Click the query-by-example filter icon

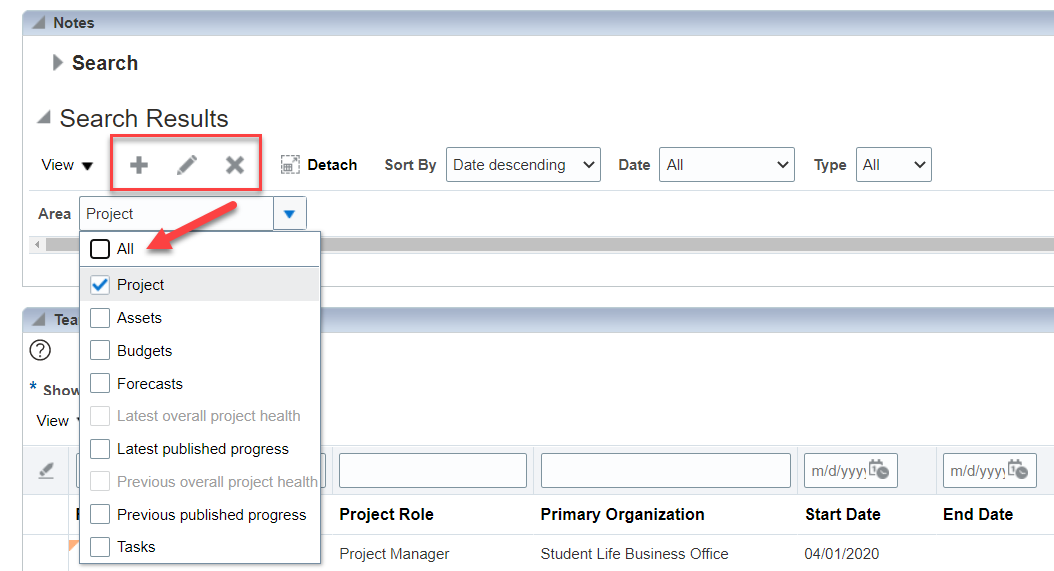pos(46,470)
